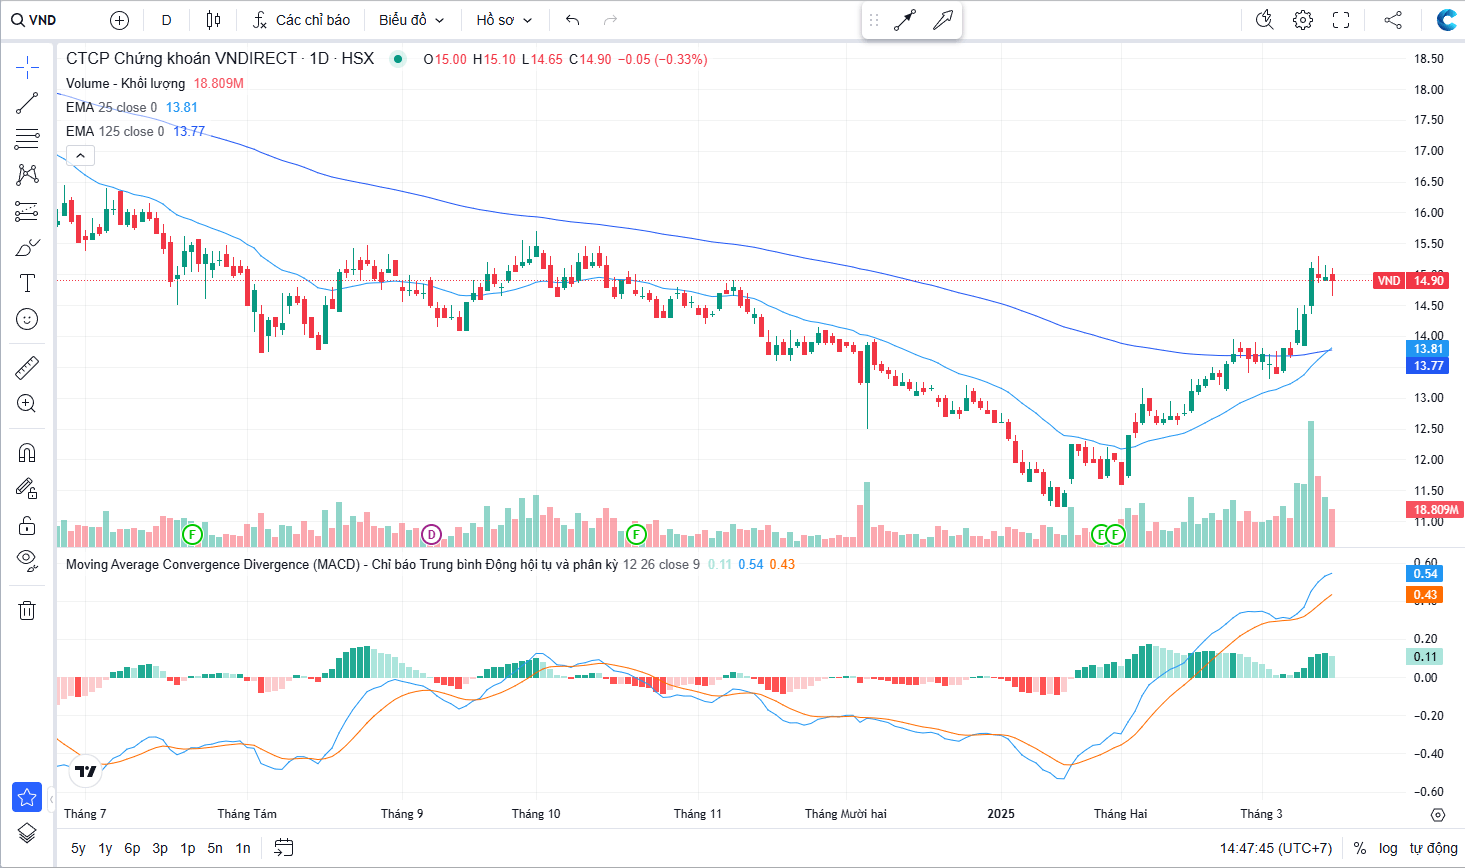This screenshot has width=1465, height=868.
Task: Open the emoji icons tool
Action: tap(27, 319)
